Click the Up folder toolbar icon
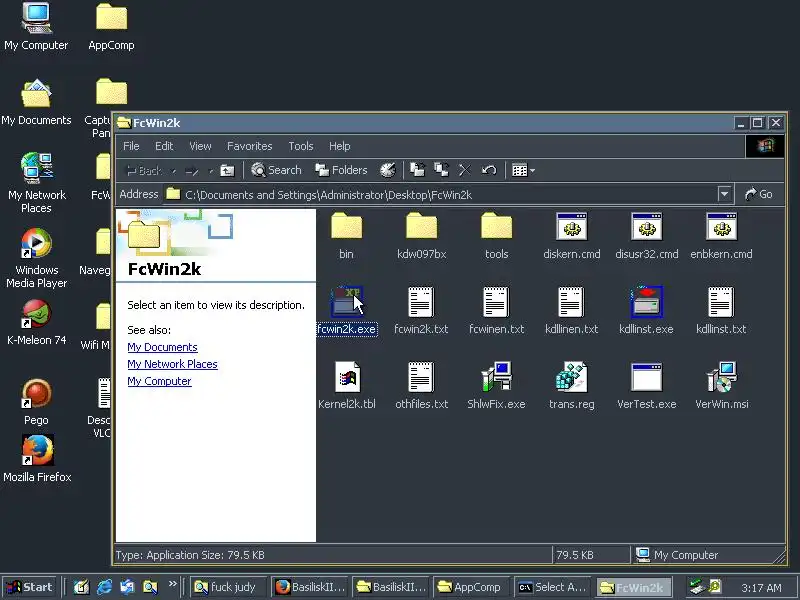The height and width of the screenshot is (600, 800). coord(227,170)
